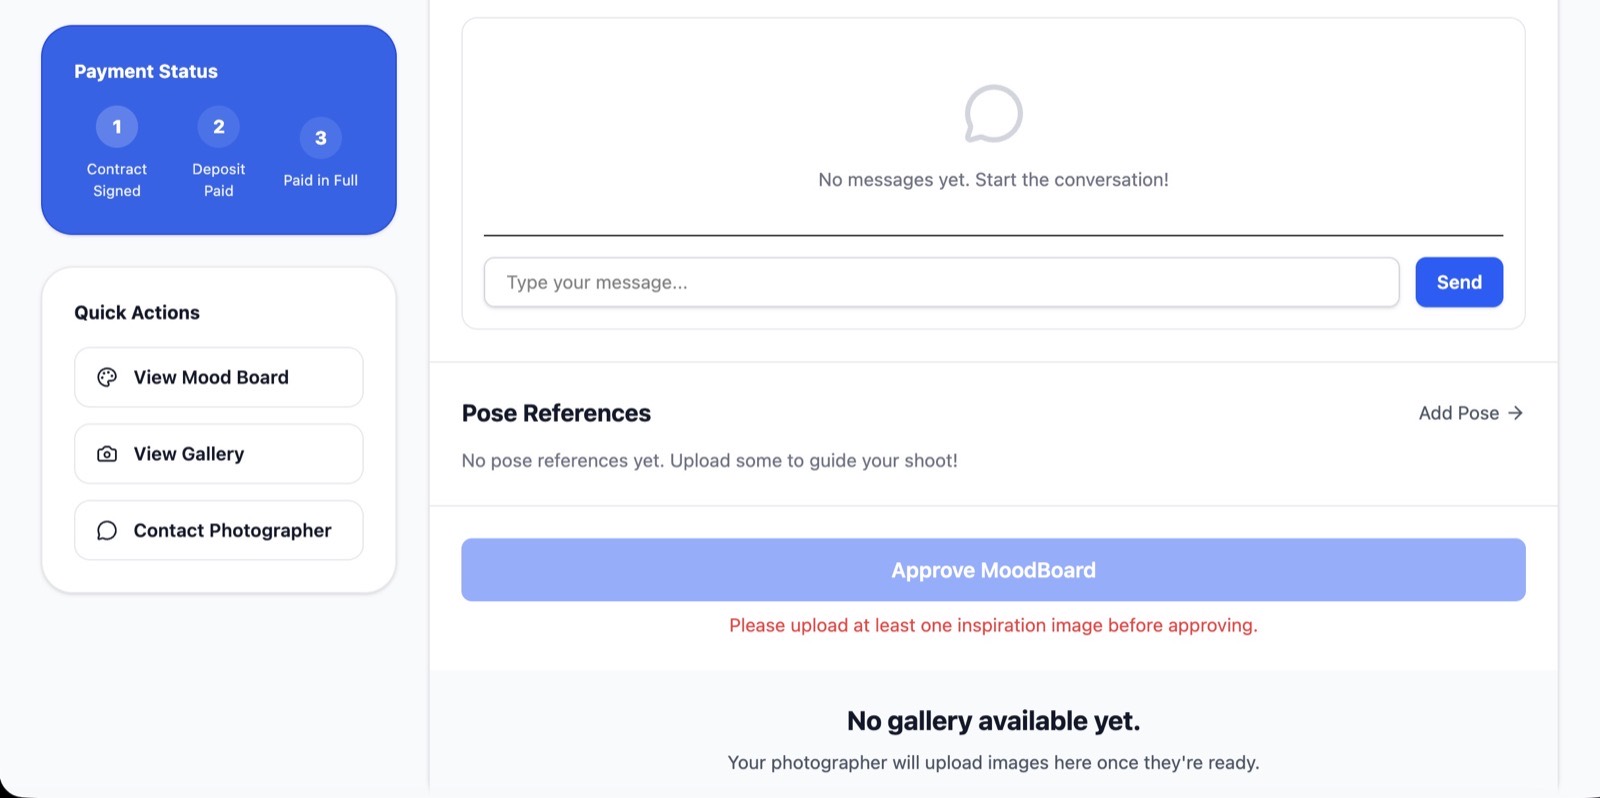Select step 1 circle for Contract Signed
This screenshot has height=798, width=1600.
pos(117,127)
